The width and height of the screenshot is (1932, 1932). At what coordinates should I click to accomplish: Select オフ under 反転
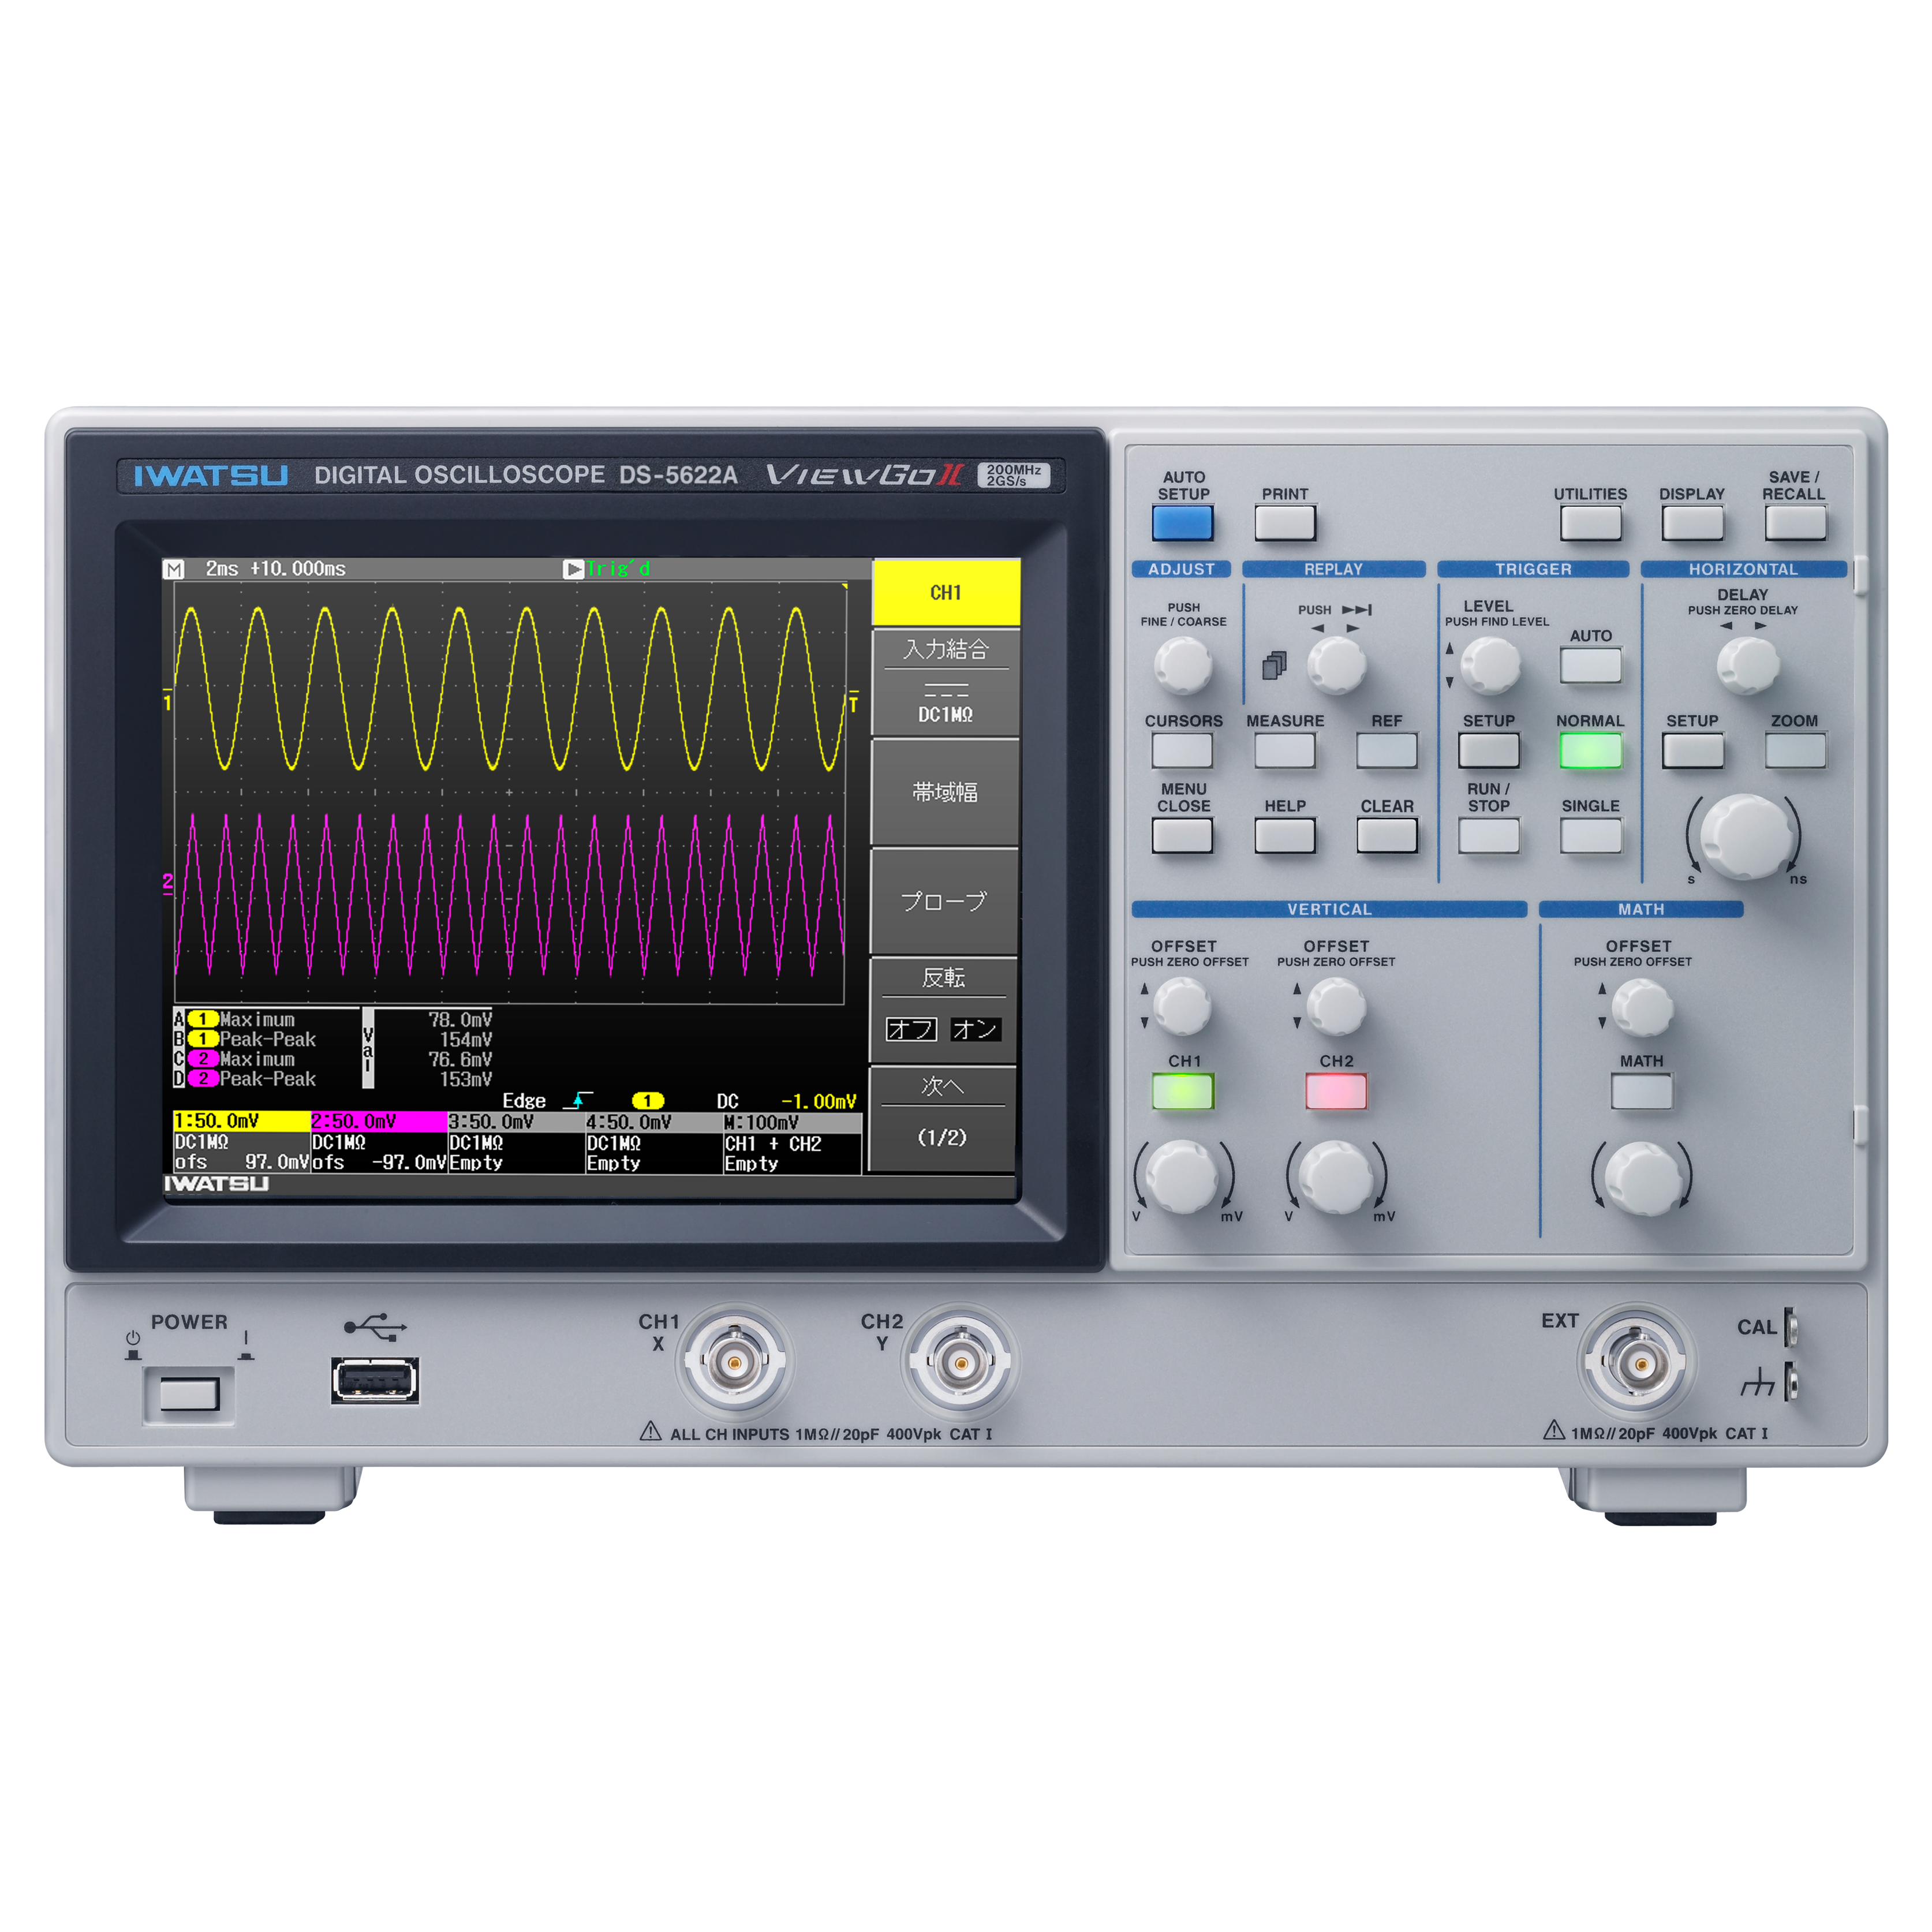(911, 1029)
